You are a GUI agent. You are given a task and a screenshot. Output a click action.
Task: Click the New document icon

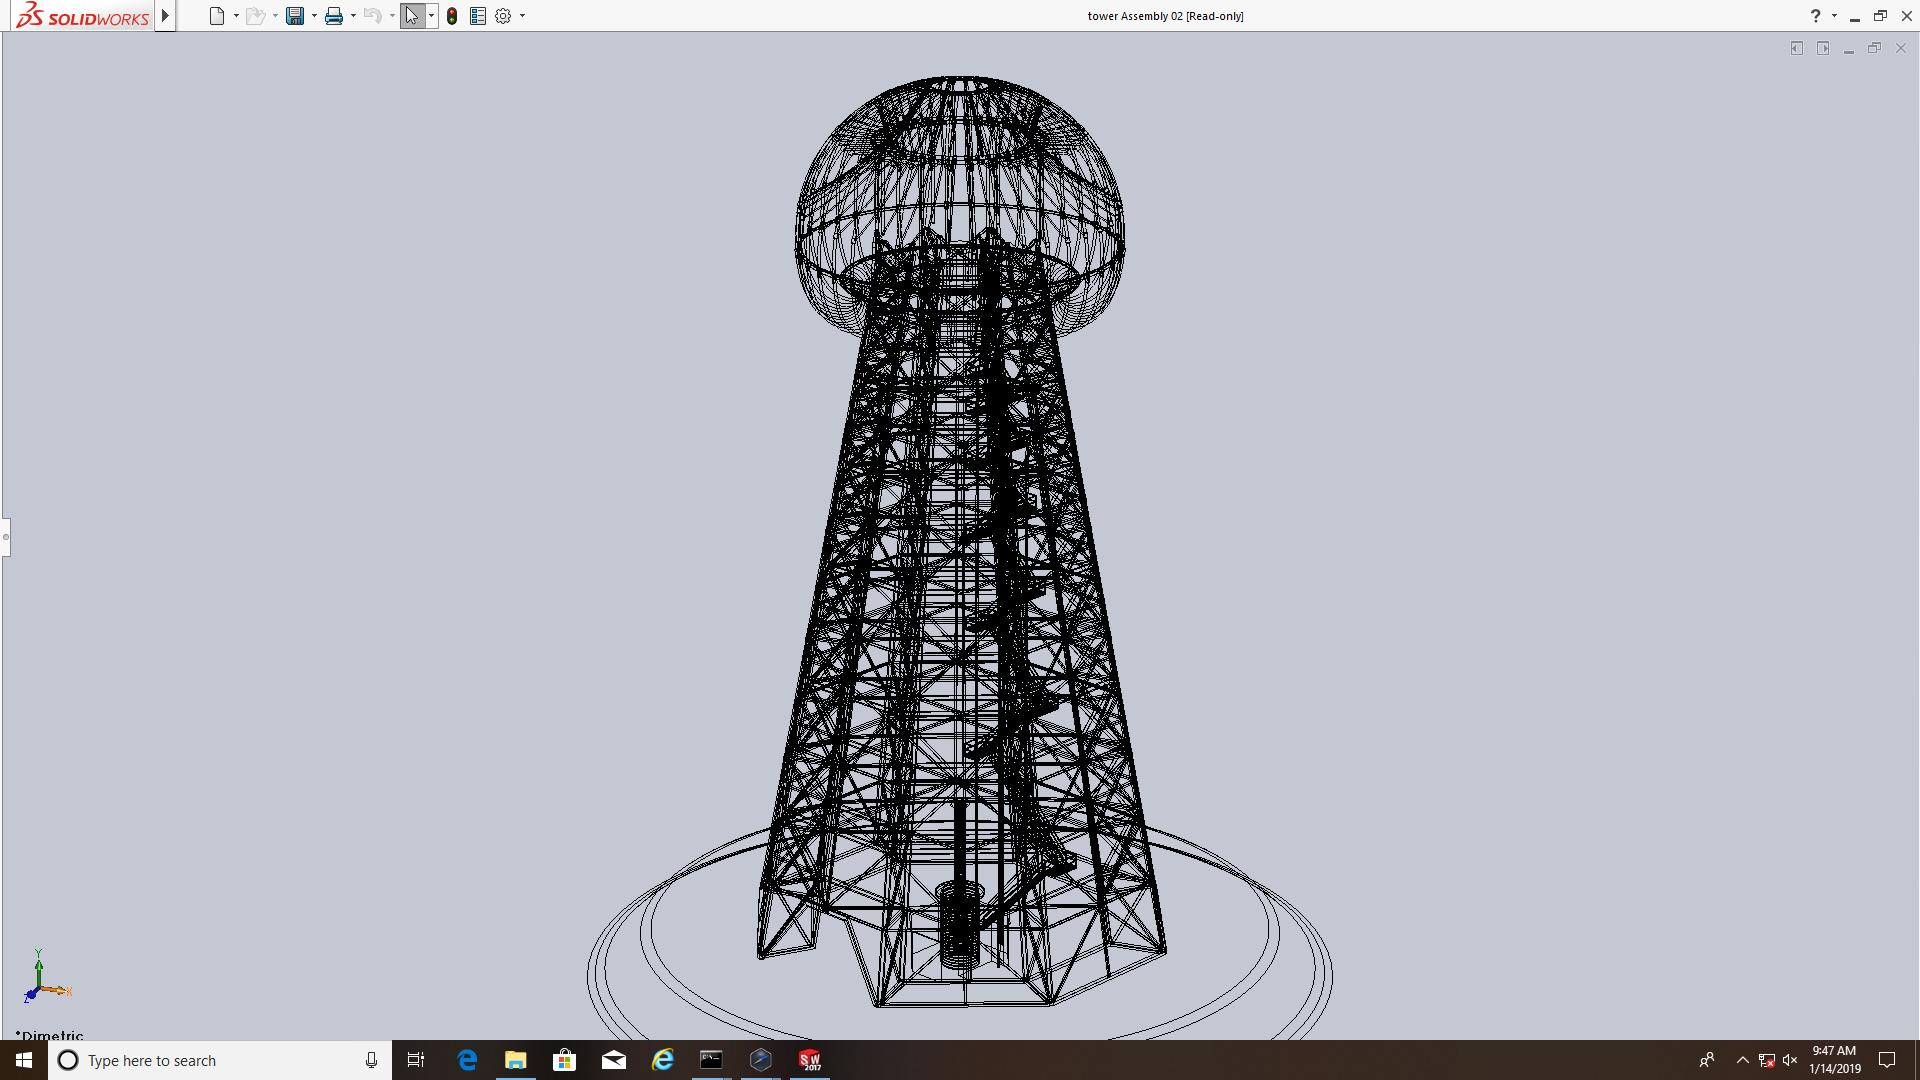[x=216, y=16]
